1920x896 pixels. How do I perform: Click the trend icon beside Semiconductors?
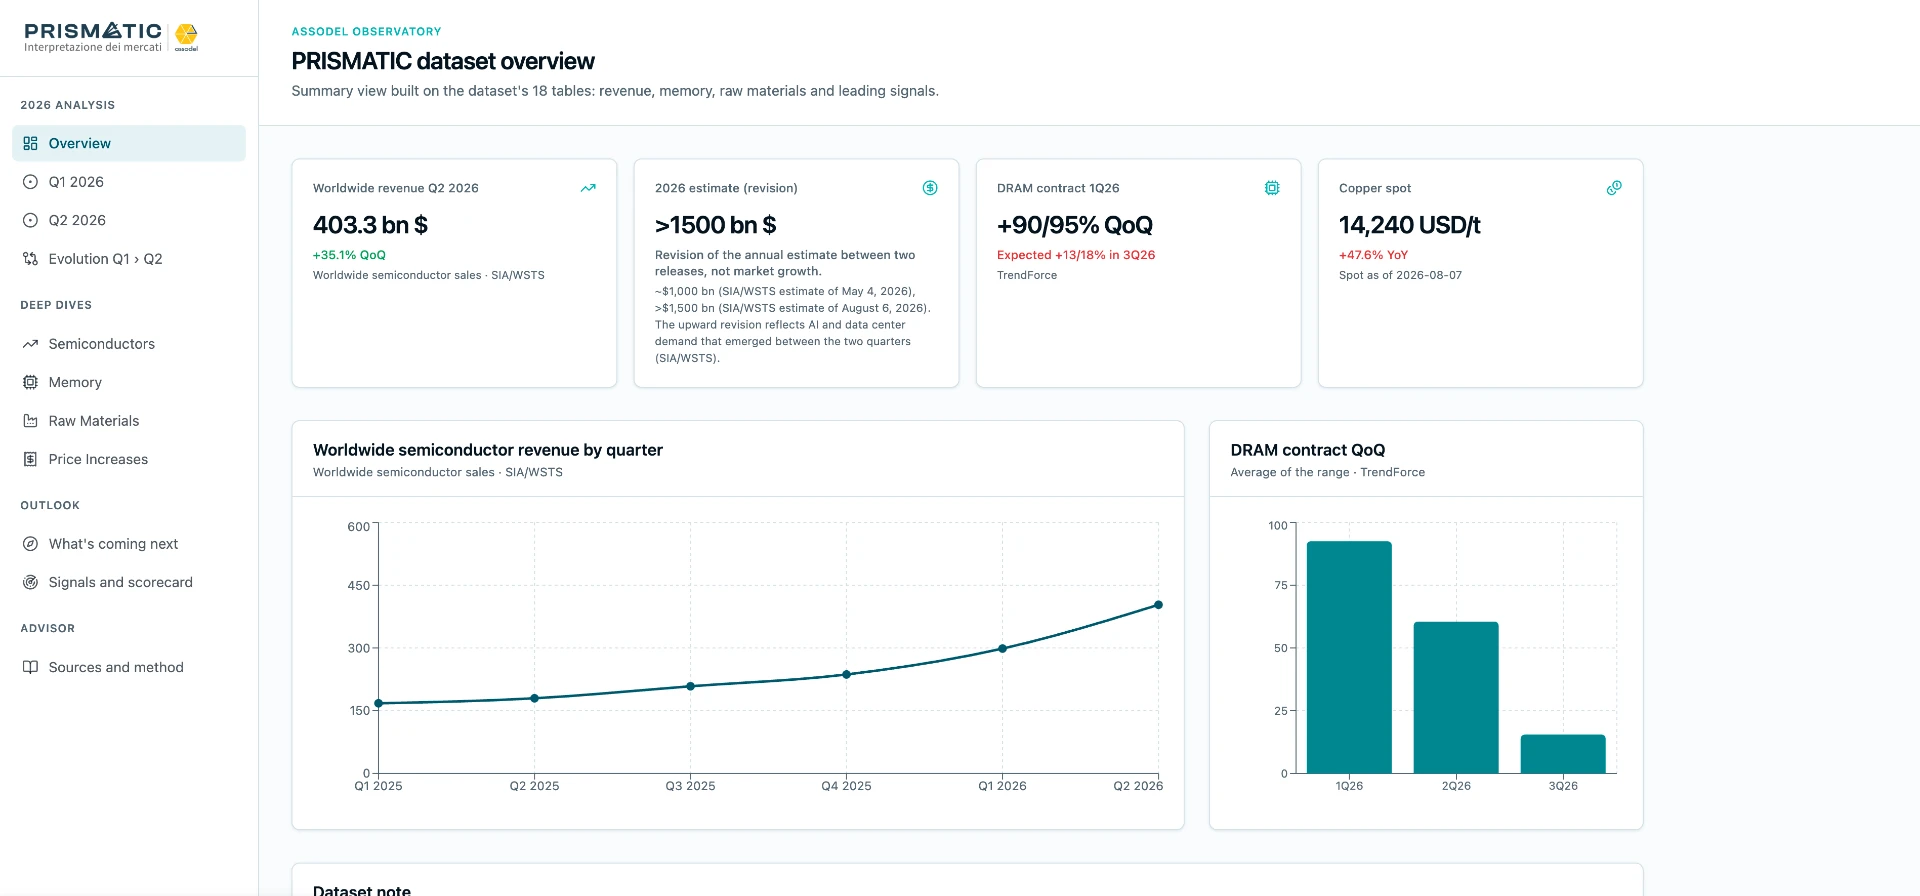(30, 344)
